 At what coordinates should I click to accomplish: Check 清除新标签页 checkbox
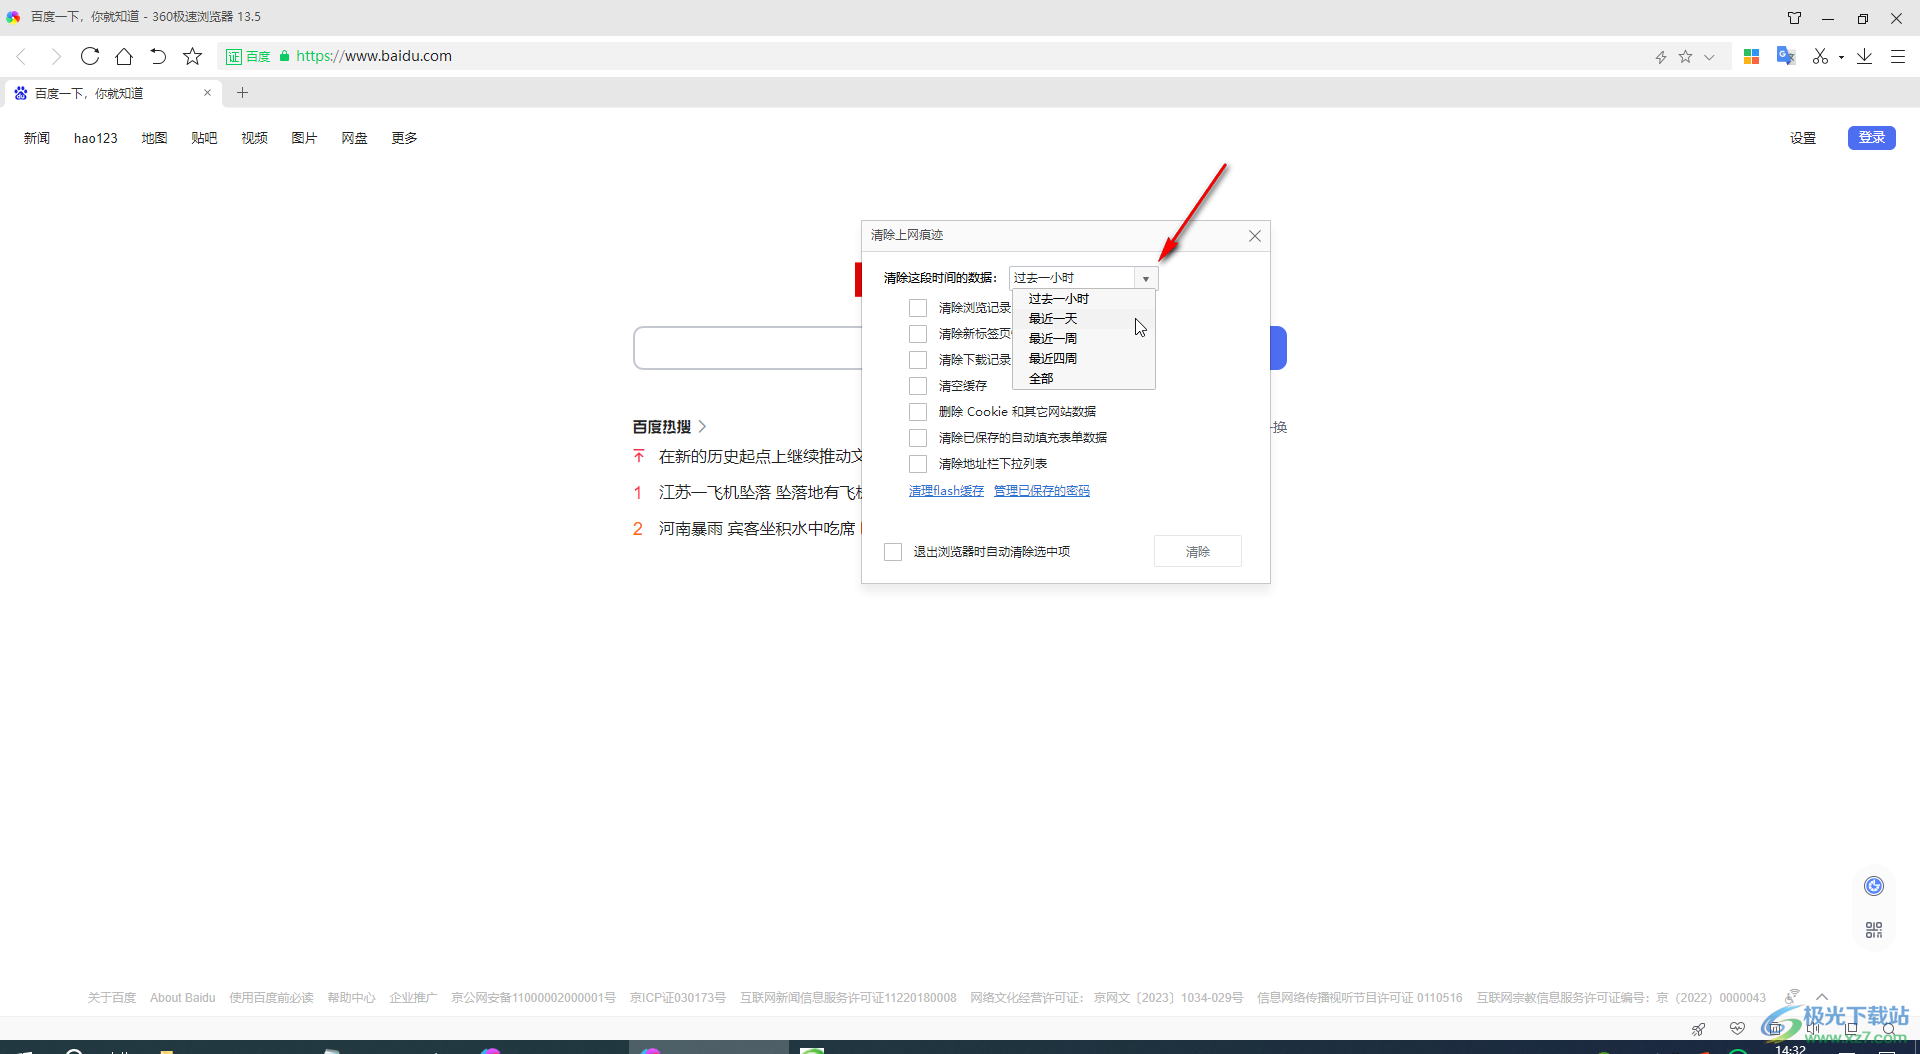(918, 334)
